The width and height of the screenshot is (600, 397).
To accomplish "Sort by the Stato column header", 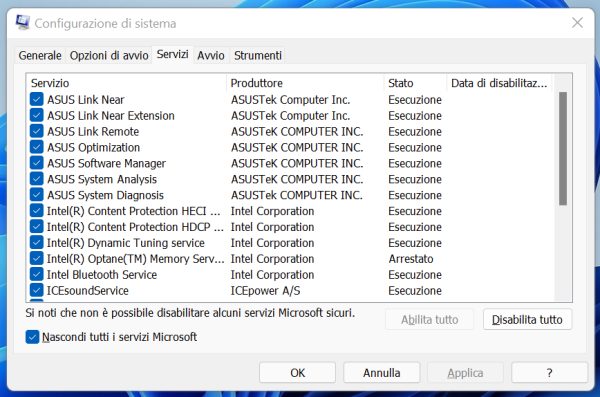I will tap(415, 83).
